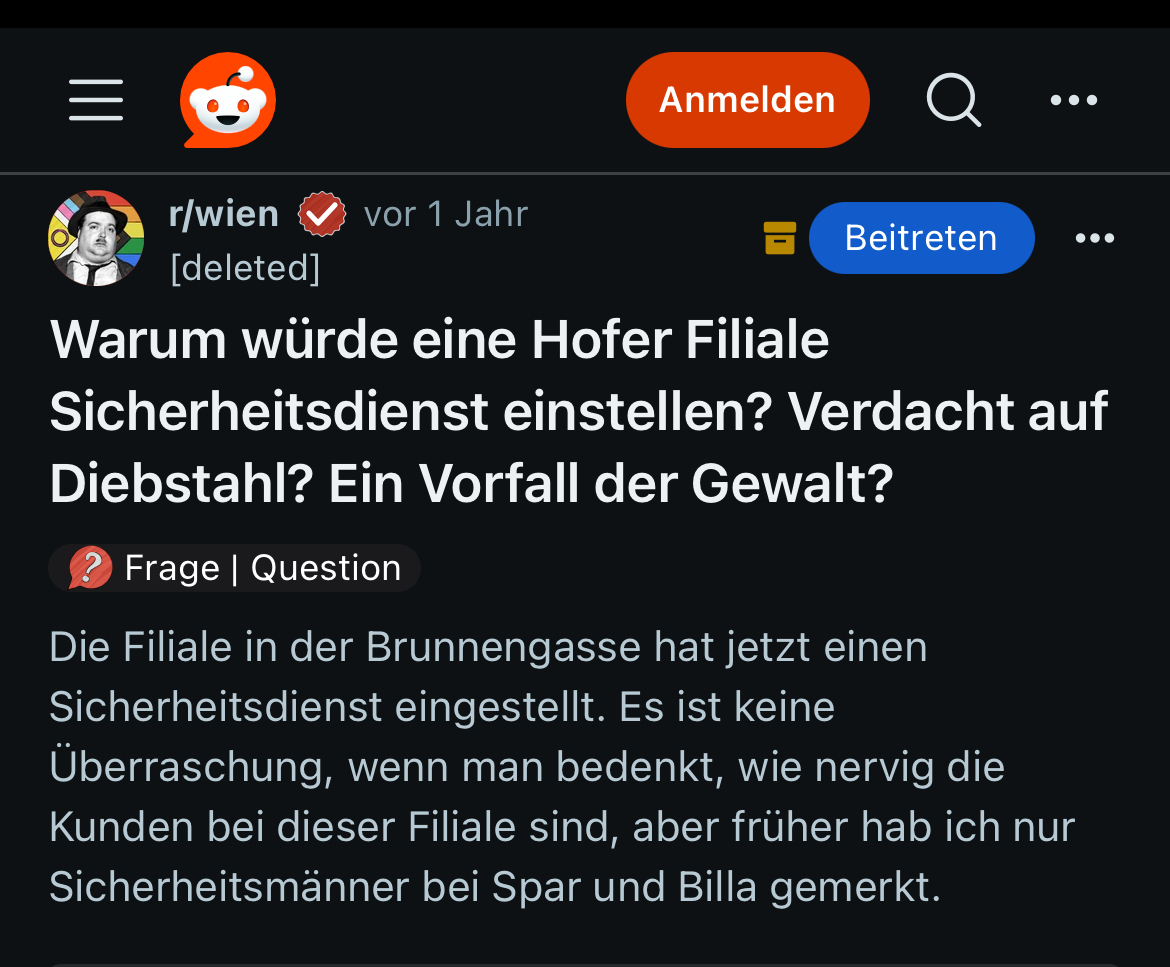The height and width of the screenshot is (967, 1170).
Task: Open the hamburger navigation menu
Action: pos(96,100)
